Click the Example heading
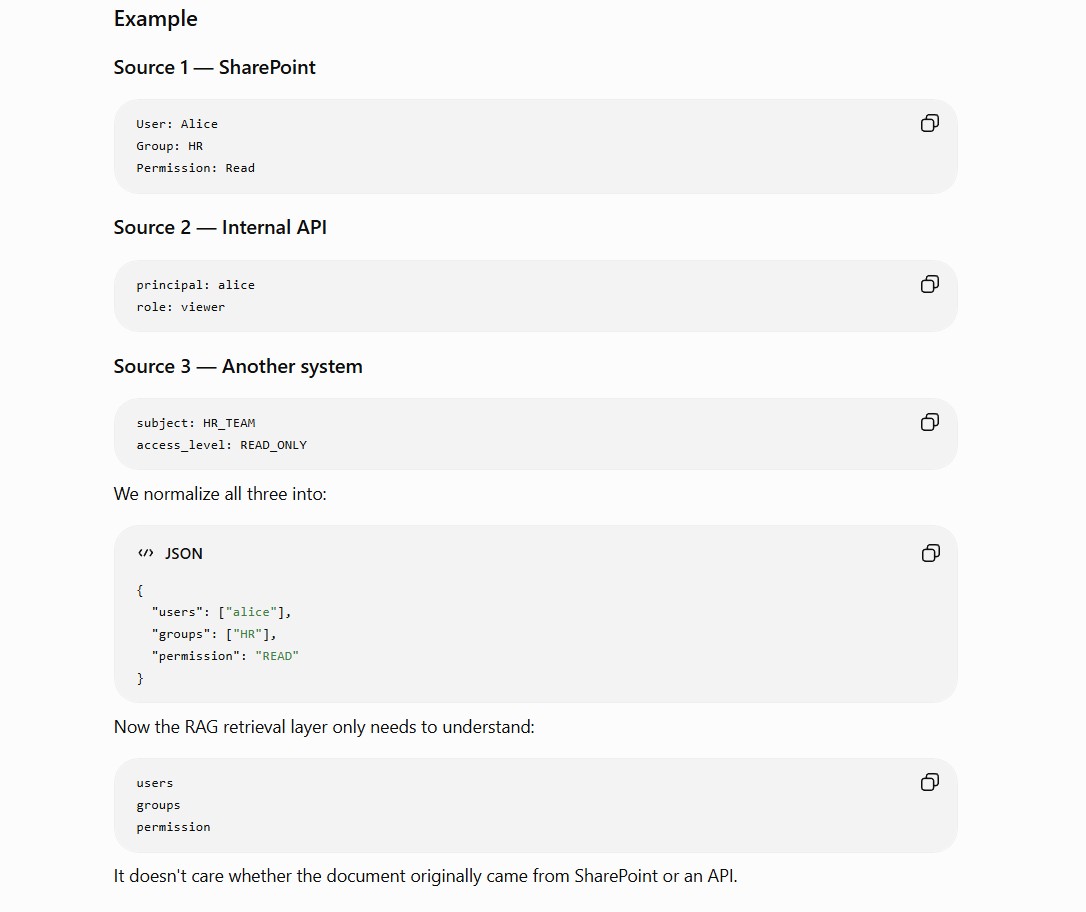 click(156, 19)
